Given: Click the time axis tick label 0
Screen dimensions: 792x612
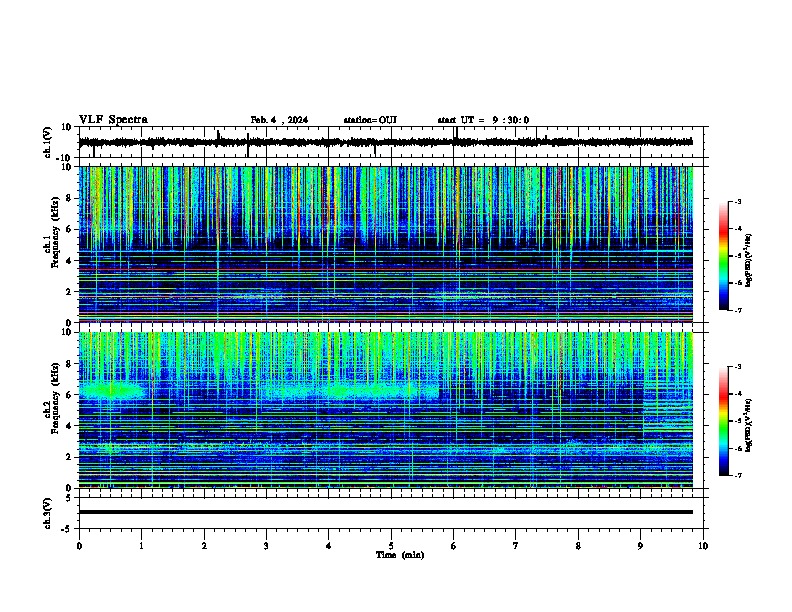Looking at the screenshot, I should 79,546.
